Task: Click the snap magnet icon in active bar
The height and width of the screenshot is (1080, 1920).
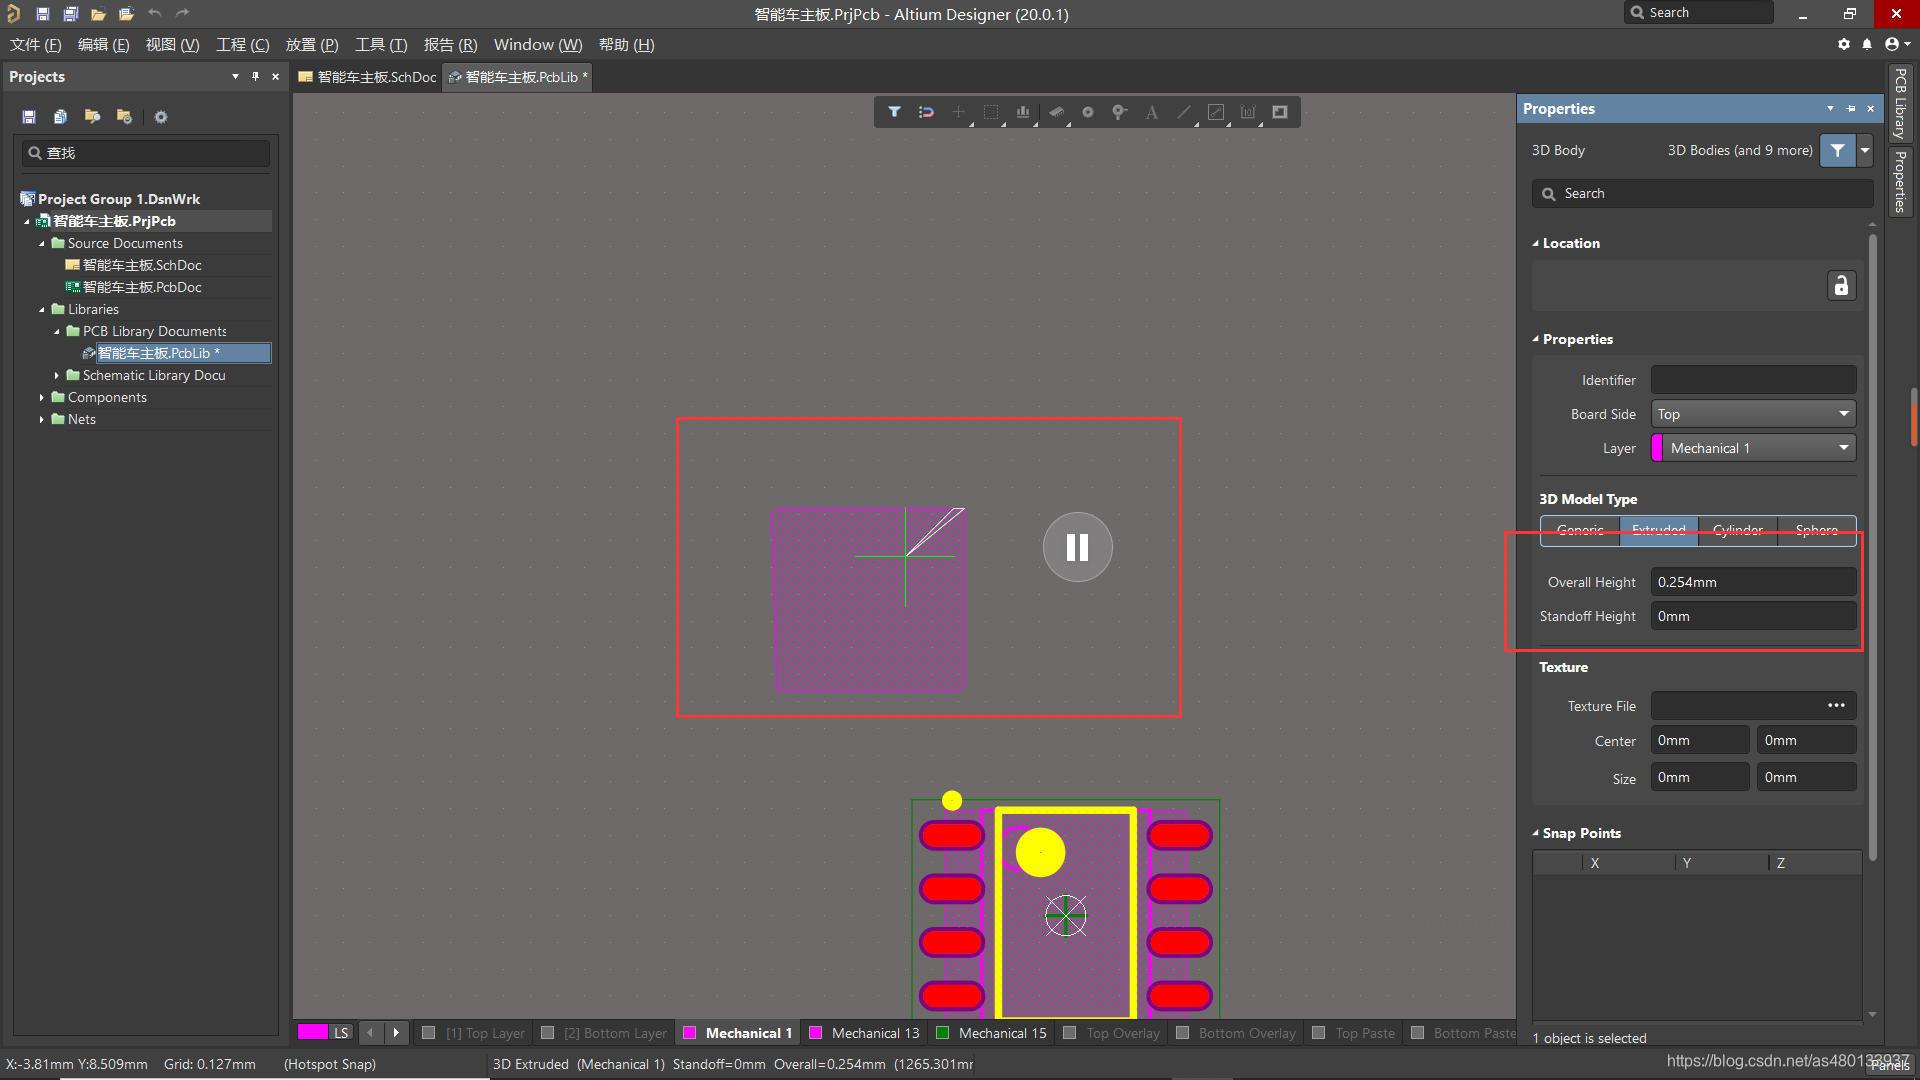Action: (x=926, y=112)
